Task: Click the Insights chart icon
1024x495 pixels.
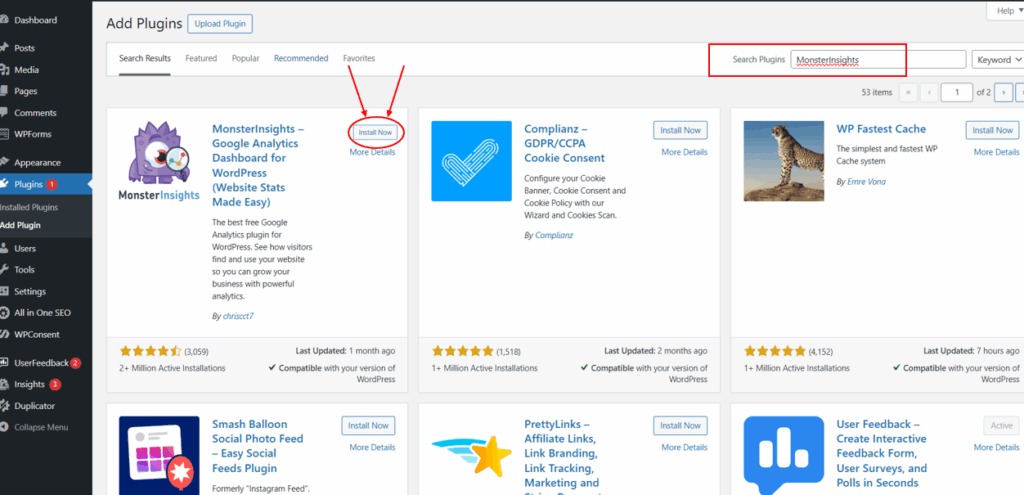Action: click(x=4, y=384)
